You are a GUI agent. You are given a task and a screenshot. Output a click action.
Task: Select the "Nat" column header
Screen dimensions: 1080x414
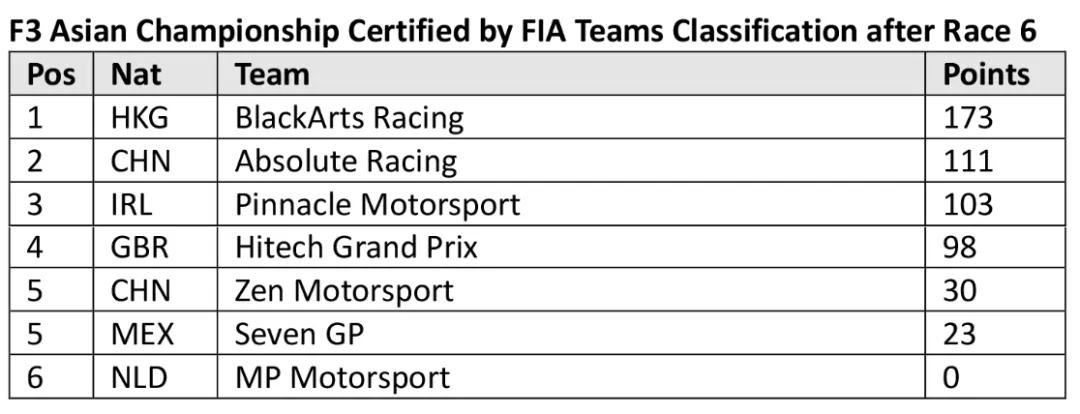coord(137,75)
